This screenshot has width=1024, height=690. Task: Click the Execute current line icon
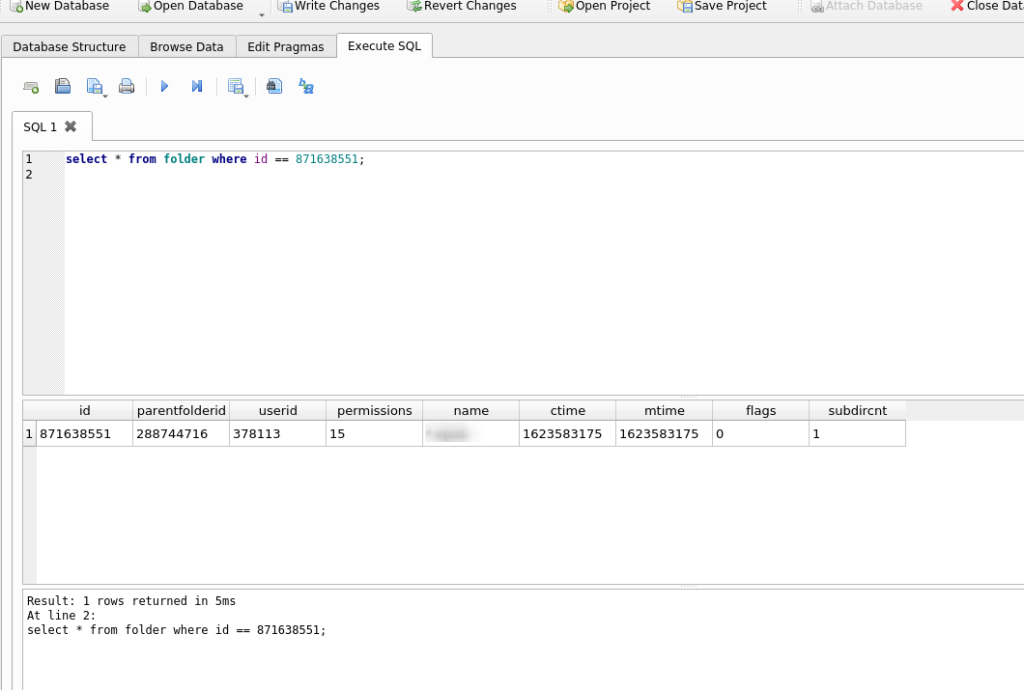coord(196,86)
